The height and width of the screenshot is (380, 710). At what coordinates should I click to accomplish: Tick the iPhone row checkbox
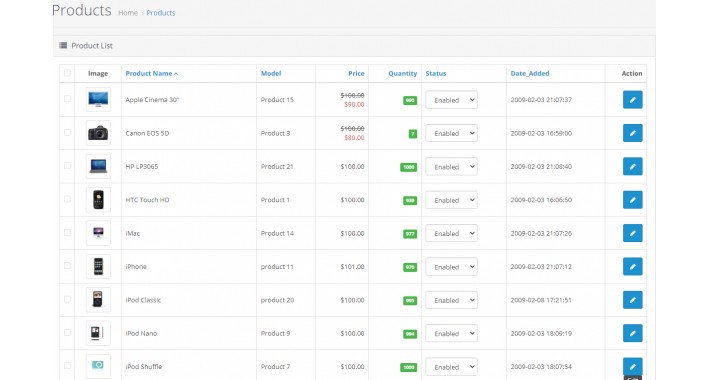67,266
